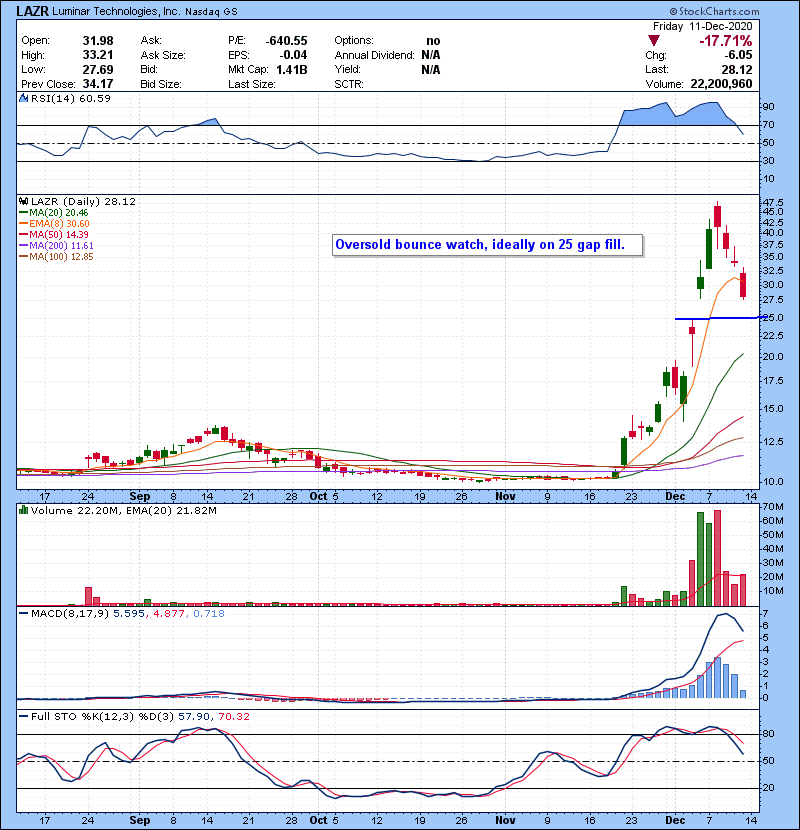Viewport: 800px width, 830px height.
Task: Click the High value 33.21
Action: tap(98, 55)
